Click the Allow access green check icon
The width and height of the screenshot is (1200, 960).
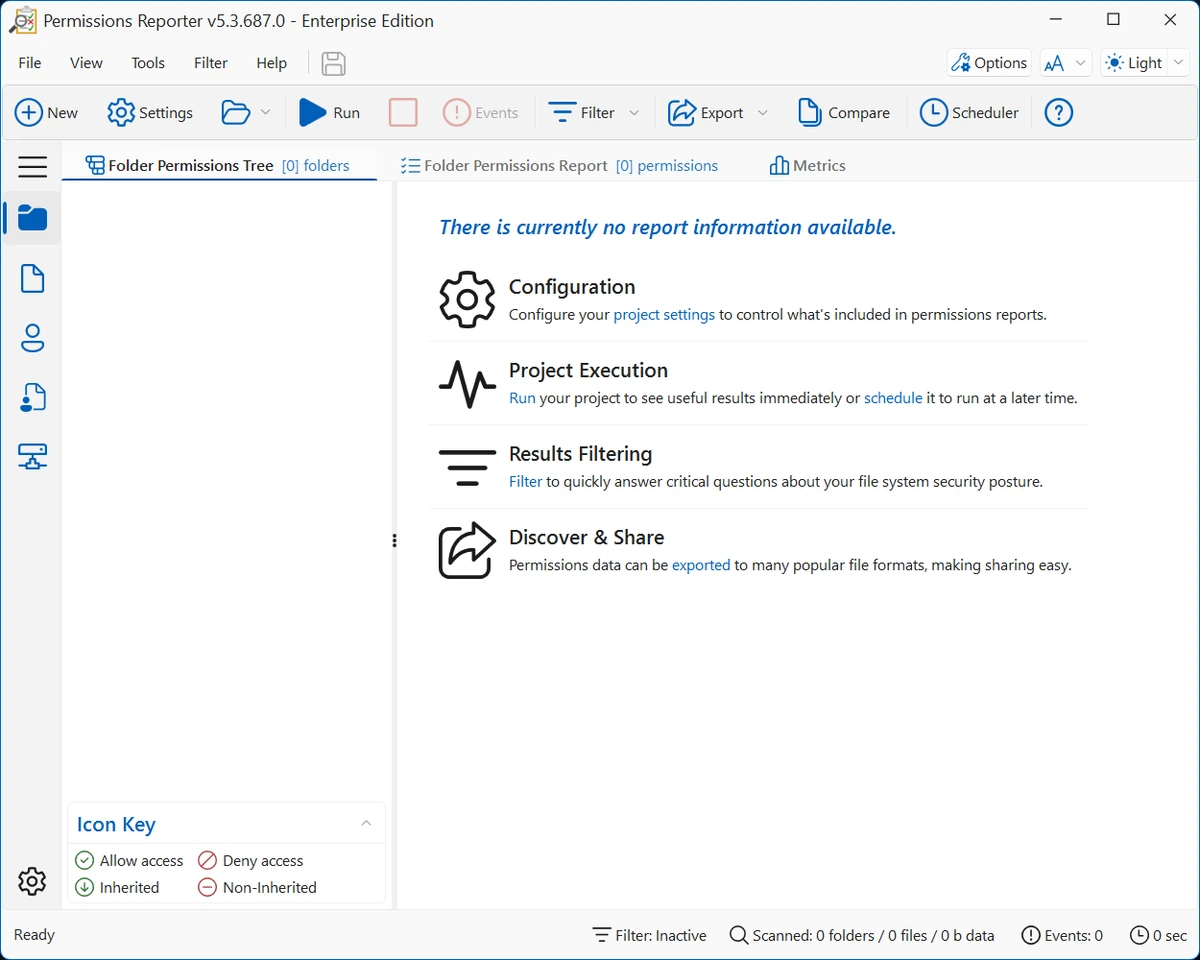pyautogui.click(x=85, y=860)
